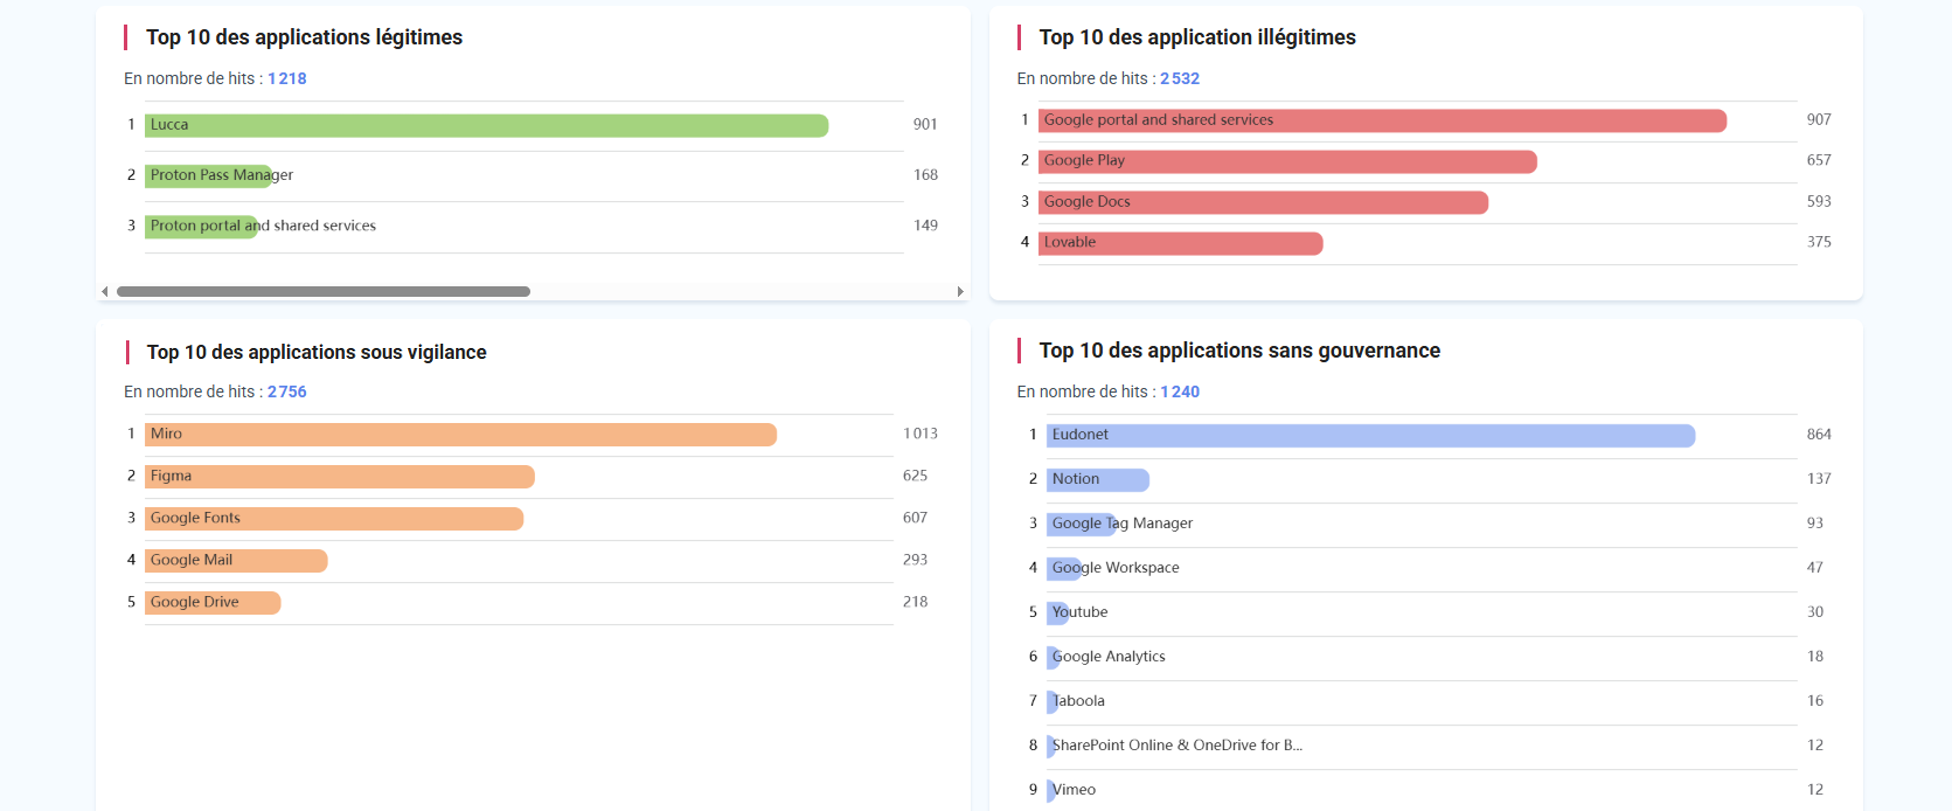Select the orange Miro bar
1952x811 pixels.
click(x=460, y=435)
